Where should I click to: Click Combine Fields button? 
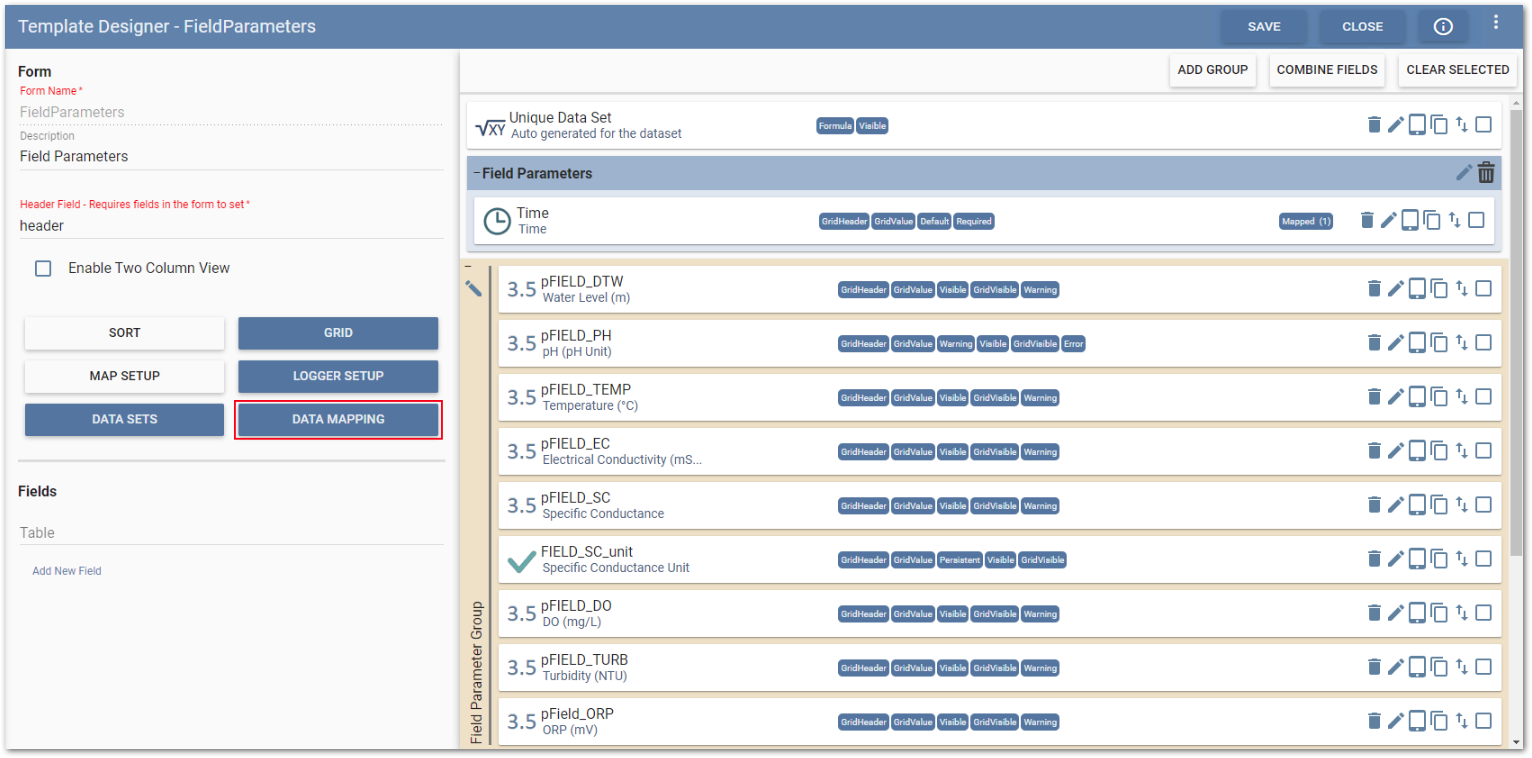point(1327,70)
